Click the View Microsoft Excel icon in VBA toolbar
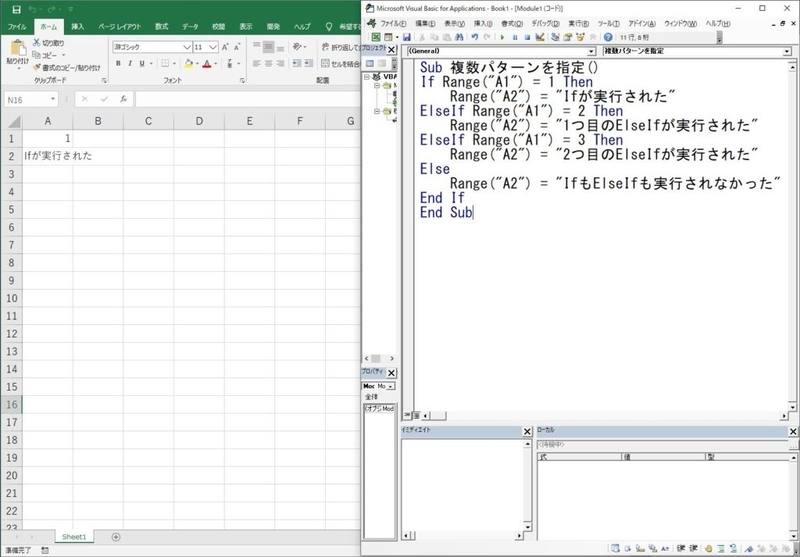 [x=376, y=37]
